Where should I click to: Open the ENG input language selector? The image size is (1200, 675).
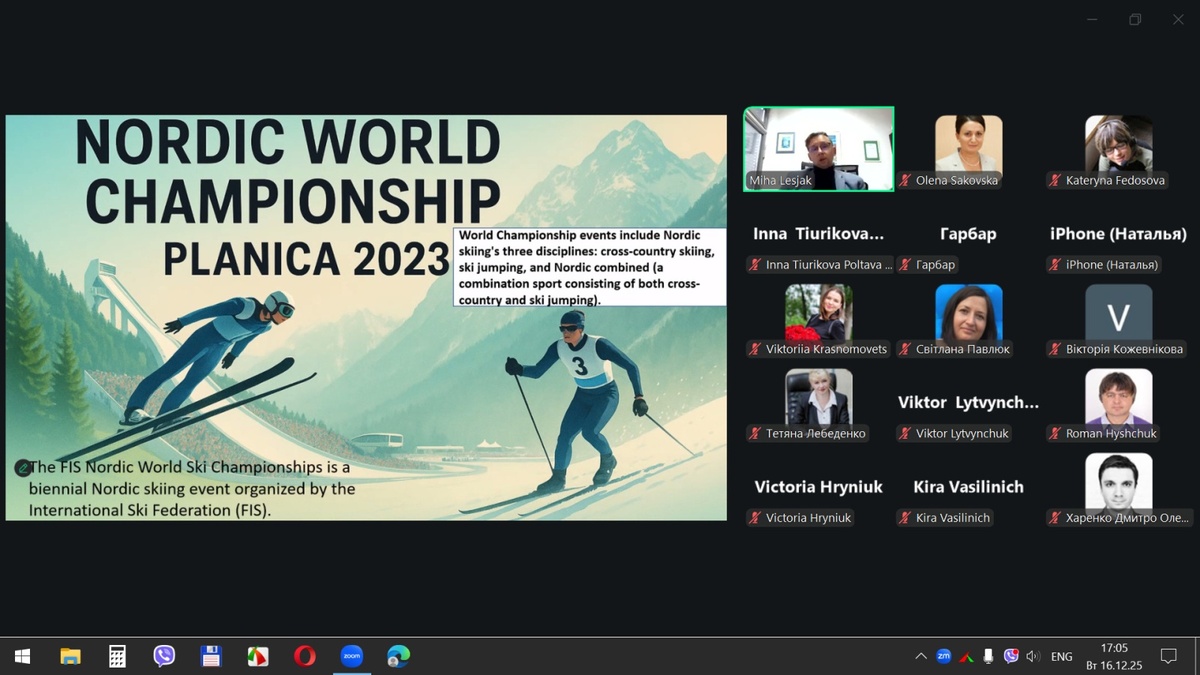[1061, 656]
